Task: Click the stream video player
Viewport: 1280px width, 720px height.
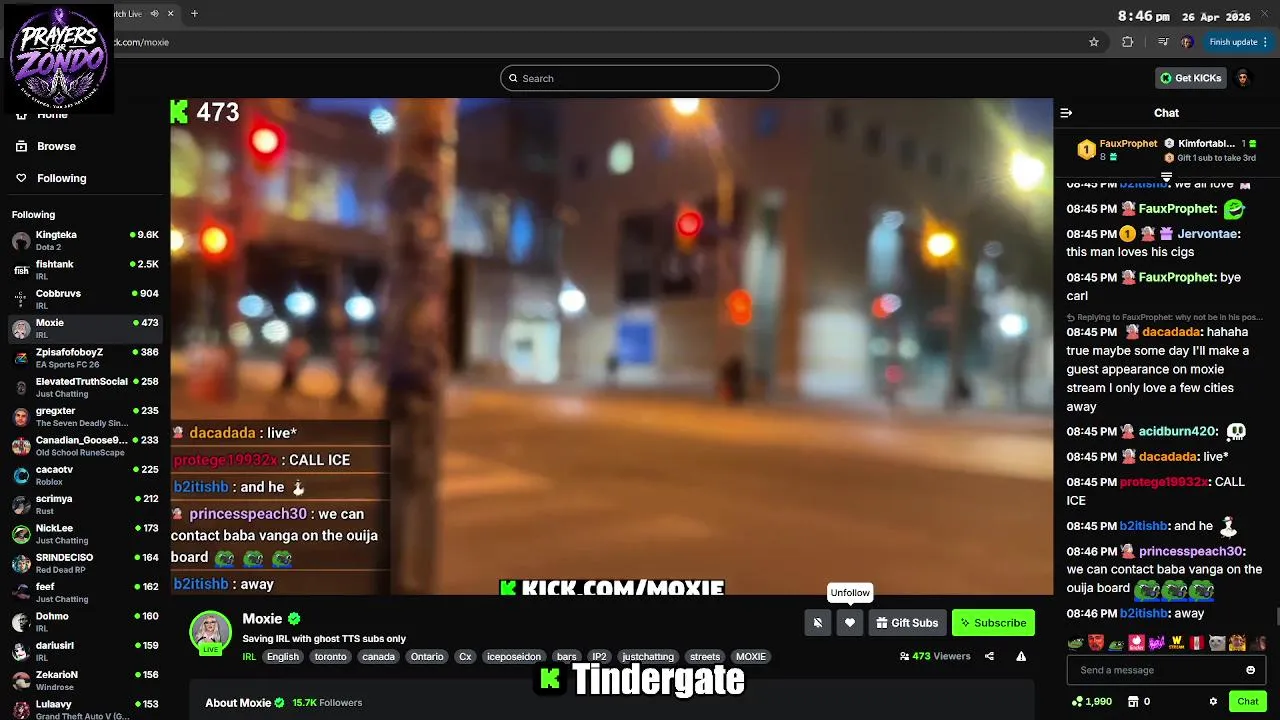Action: 611,346
